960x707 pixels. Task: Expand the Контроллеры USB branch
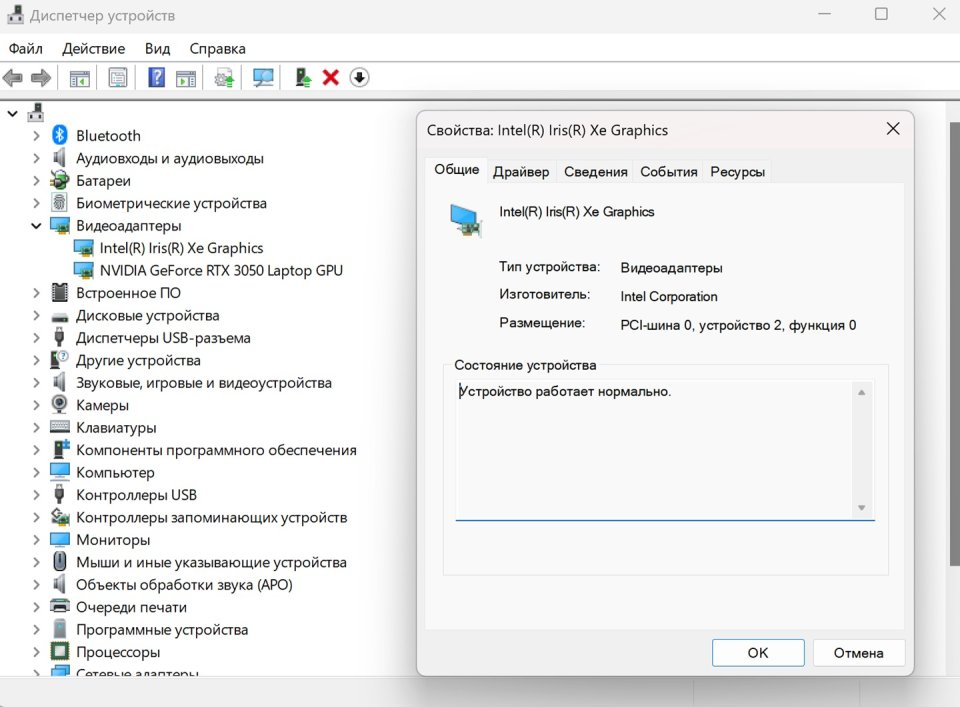(x=37, y=495)
